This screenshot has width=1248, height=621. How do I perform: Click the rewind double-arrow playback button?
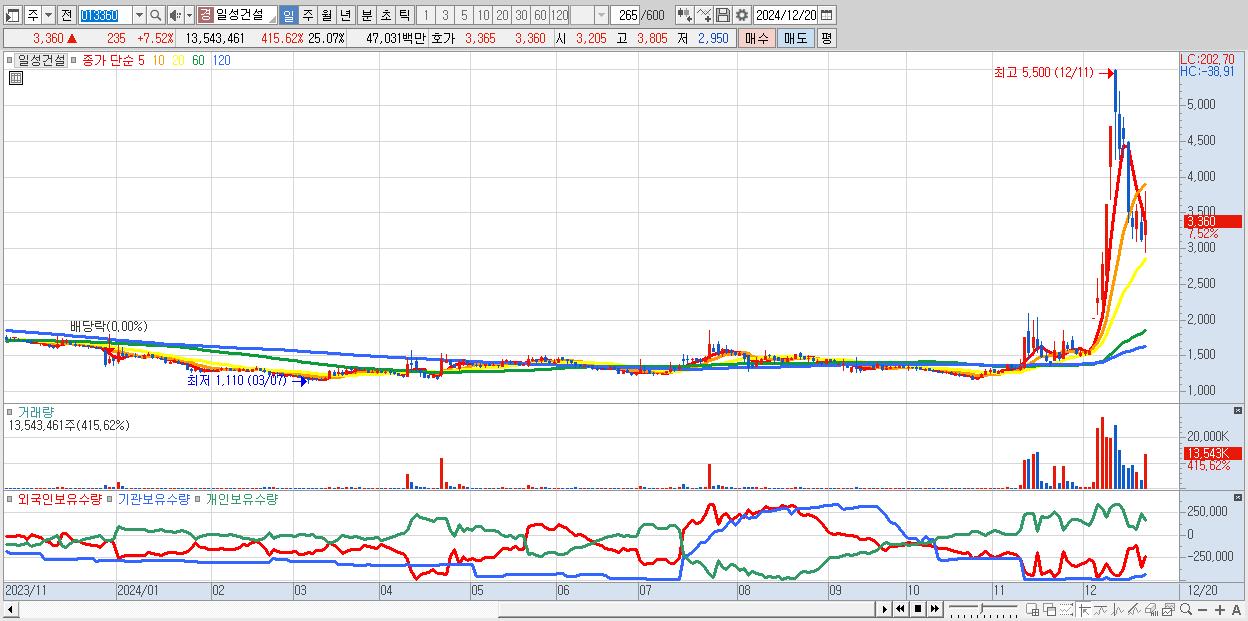pyautogui.click(x=900, y=609)
